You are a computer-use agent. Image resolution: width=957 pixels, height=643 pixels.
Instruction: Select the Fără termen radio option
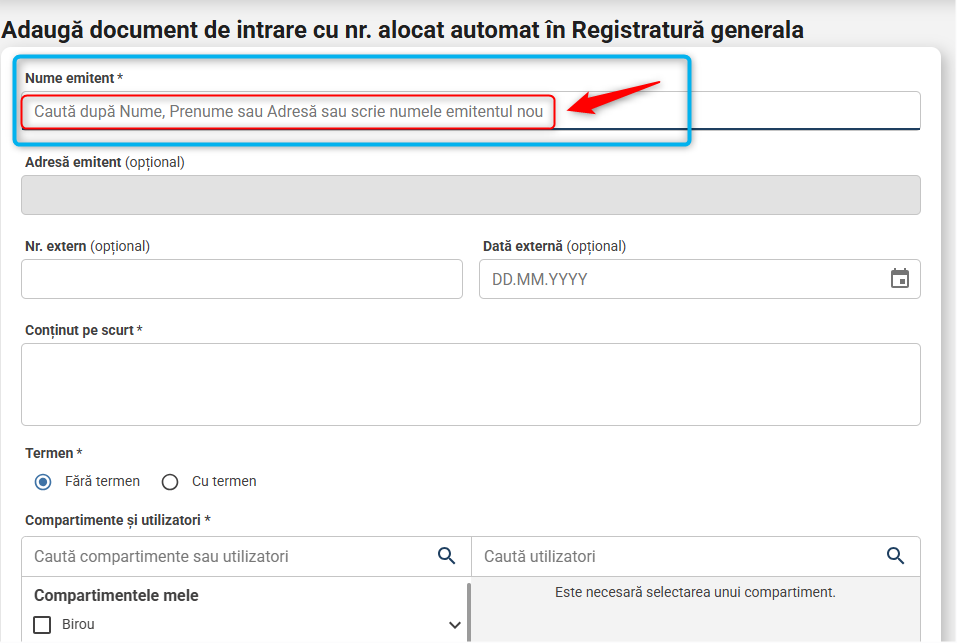(x=43, y=482)
